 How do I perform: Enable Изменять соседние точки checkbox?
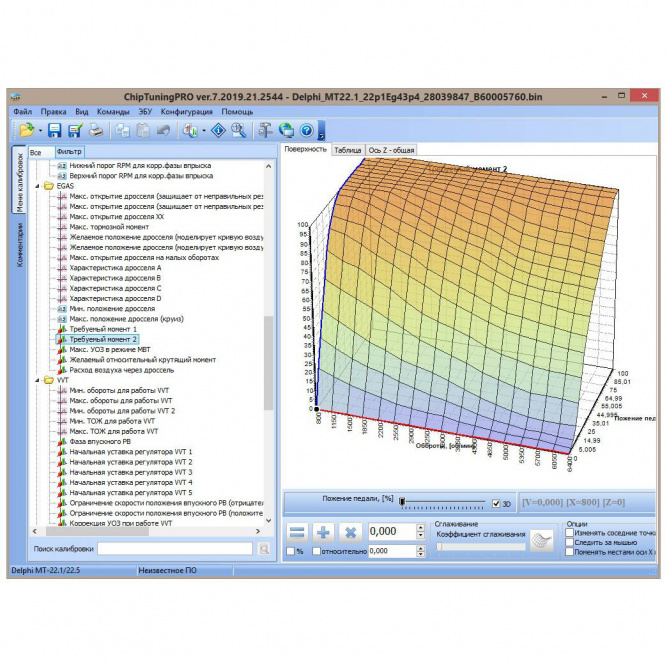pos(569,533)
